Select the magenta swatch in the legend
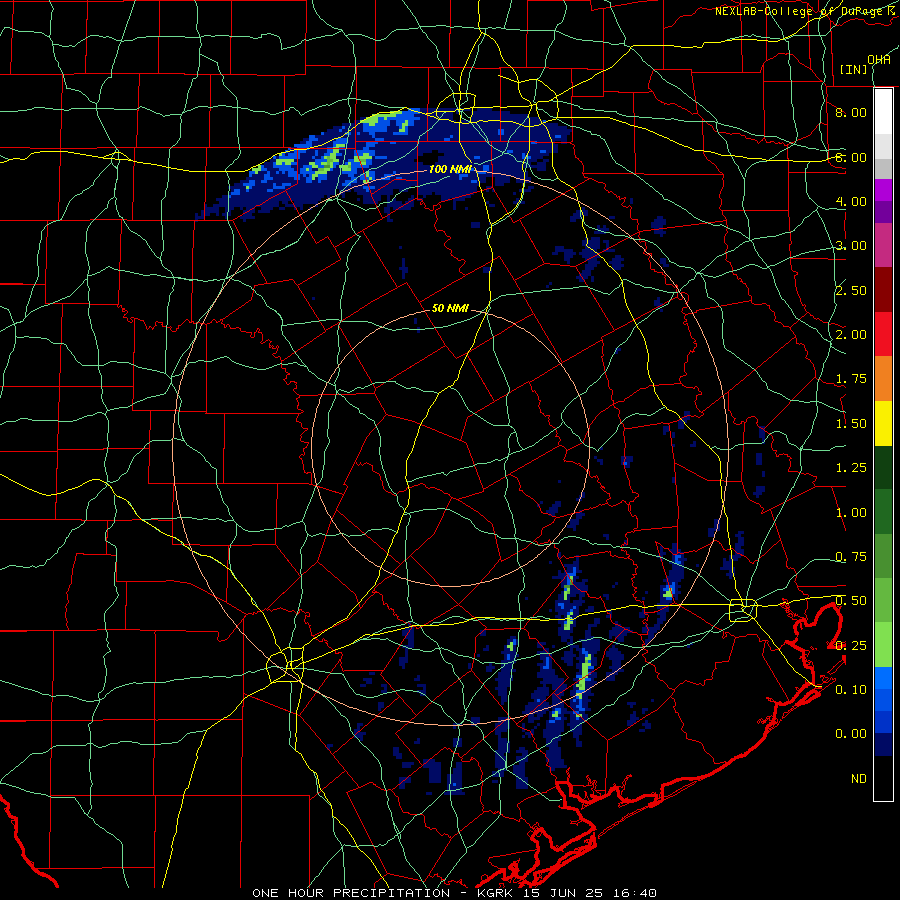The height and width of the screenshot is (900, 900). pos(883,190)
